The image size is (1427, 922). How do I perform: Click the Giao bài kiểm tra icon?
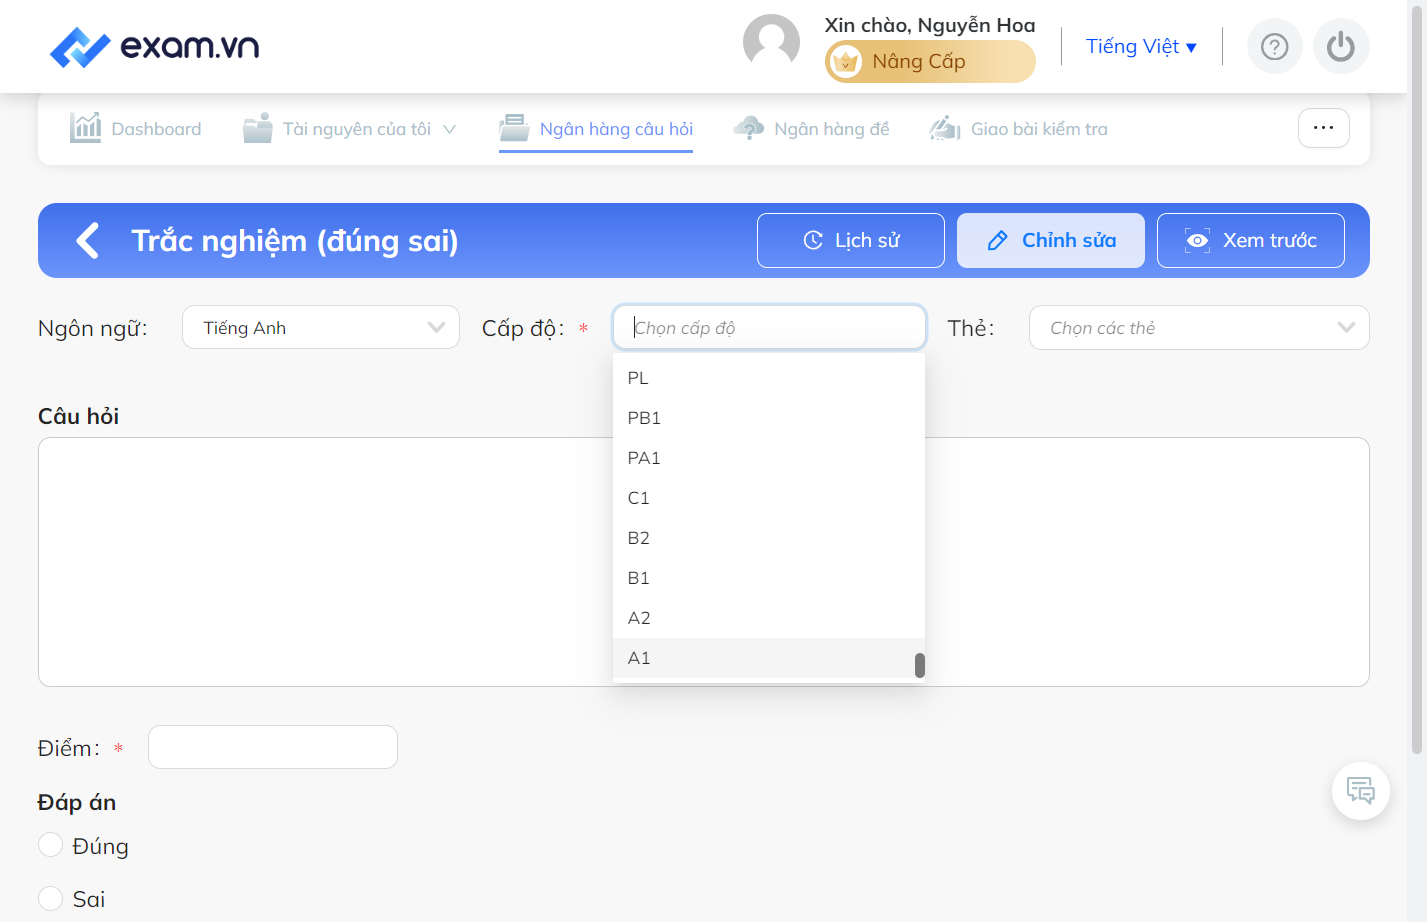945,128
